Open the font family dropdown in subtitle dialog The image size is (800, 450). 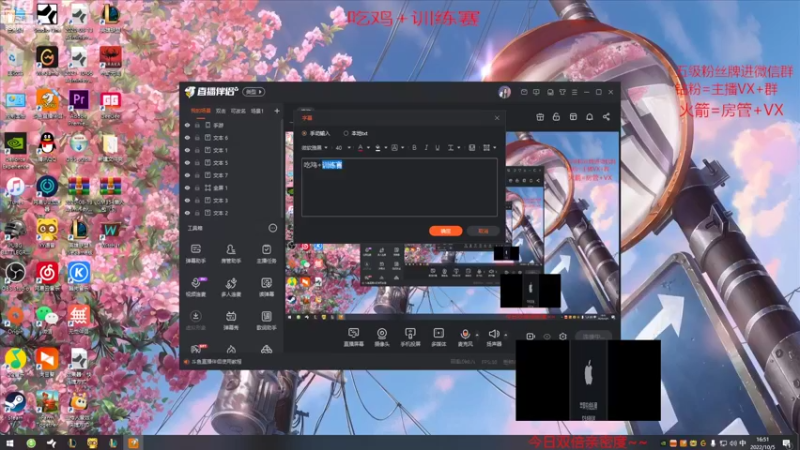(x=314, y=148)
